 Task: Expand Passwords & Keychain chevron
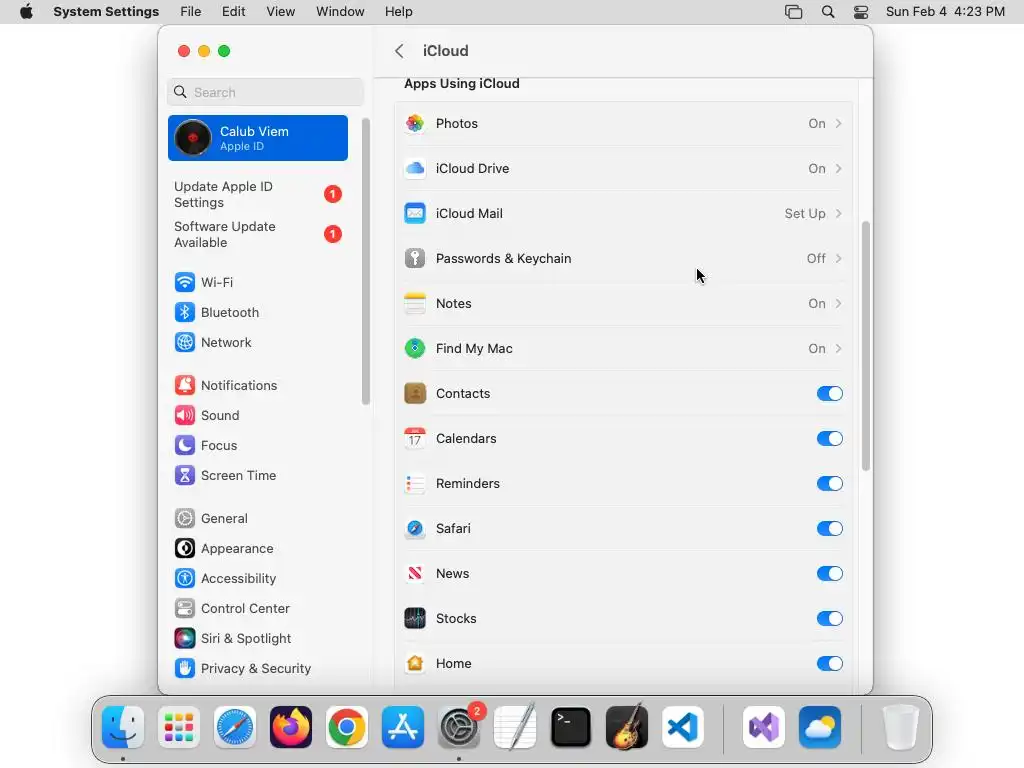pos(839,259)
